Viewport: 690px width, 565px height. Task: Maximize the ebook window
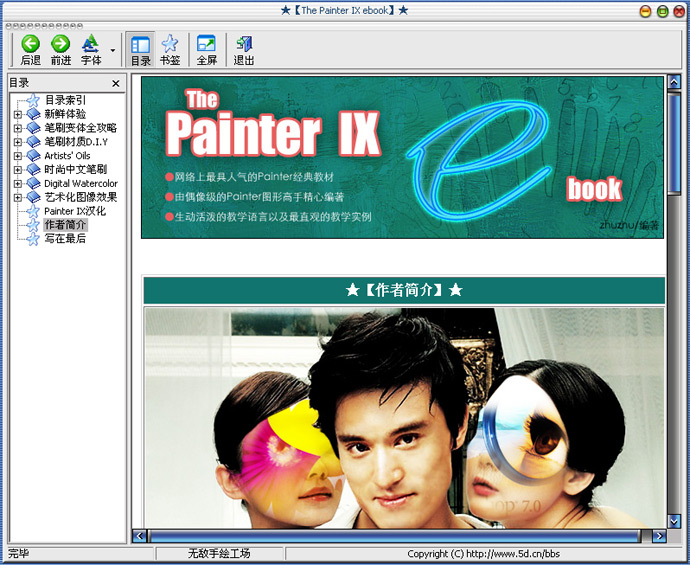click(x=662, y=11)
